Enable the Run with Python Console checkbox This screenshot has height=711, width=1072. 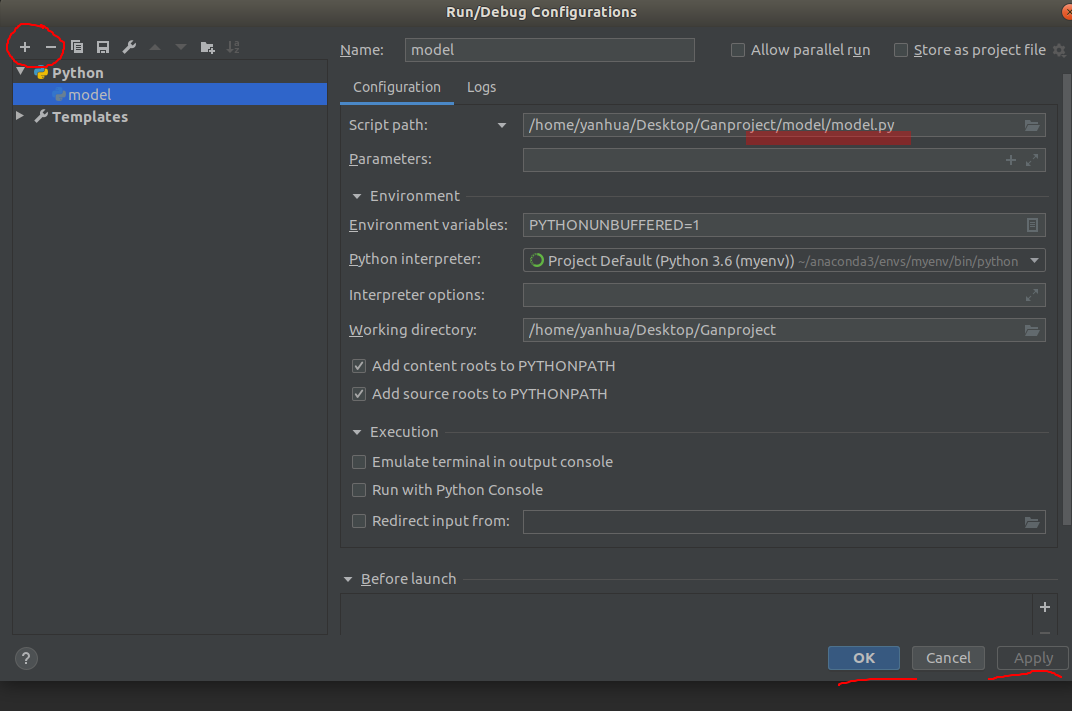359,490
